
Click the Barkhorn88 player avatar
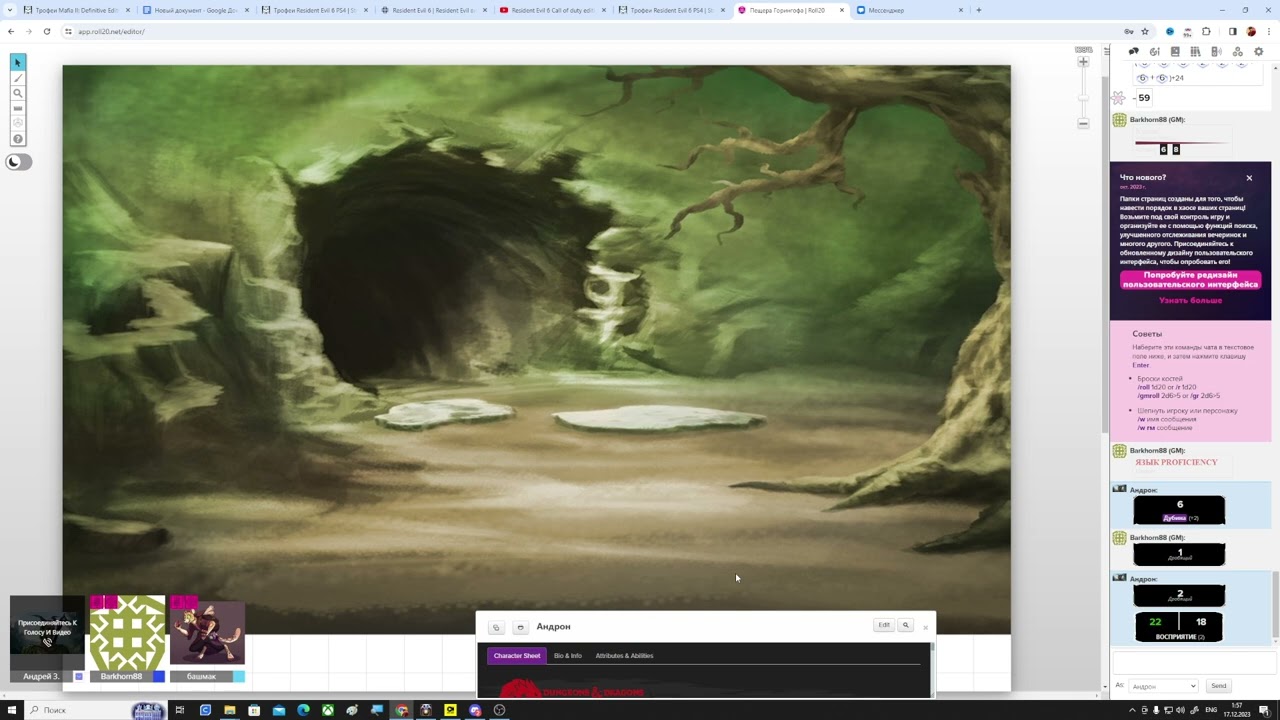click(x=127, y=633)
